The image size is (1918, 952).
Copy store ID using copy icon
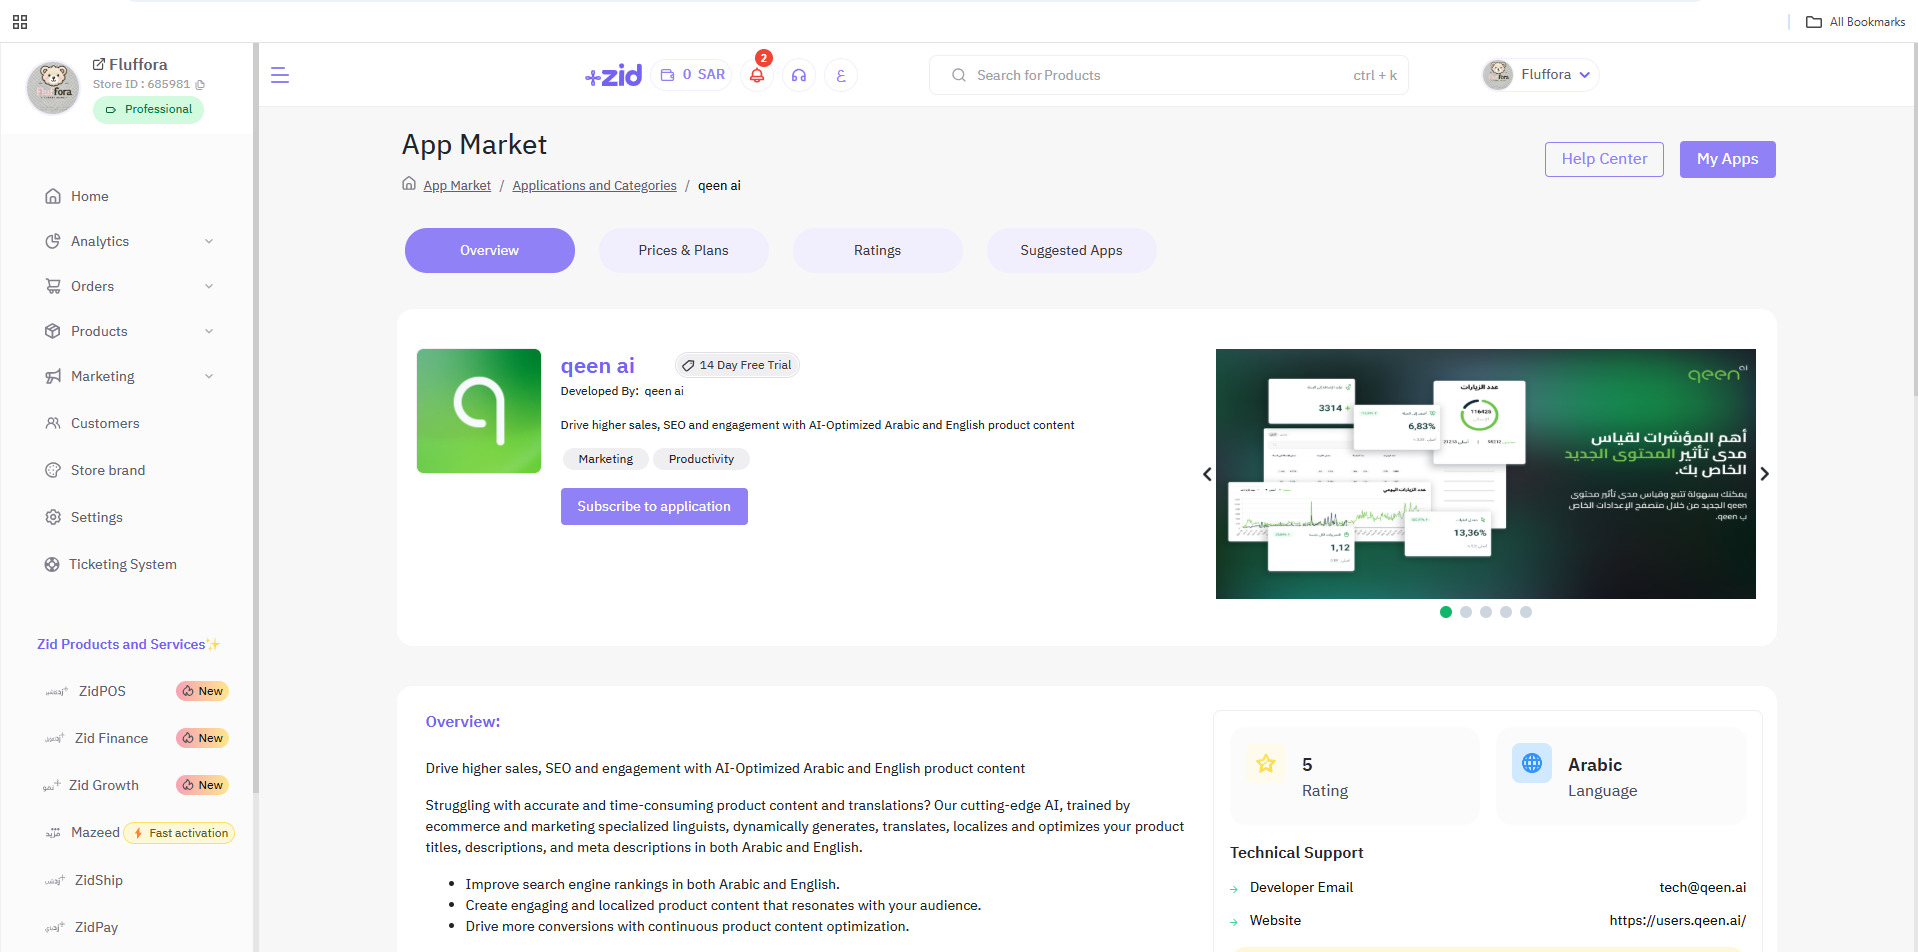[x=200, y=85]
